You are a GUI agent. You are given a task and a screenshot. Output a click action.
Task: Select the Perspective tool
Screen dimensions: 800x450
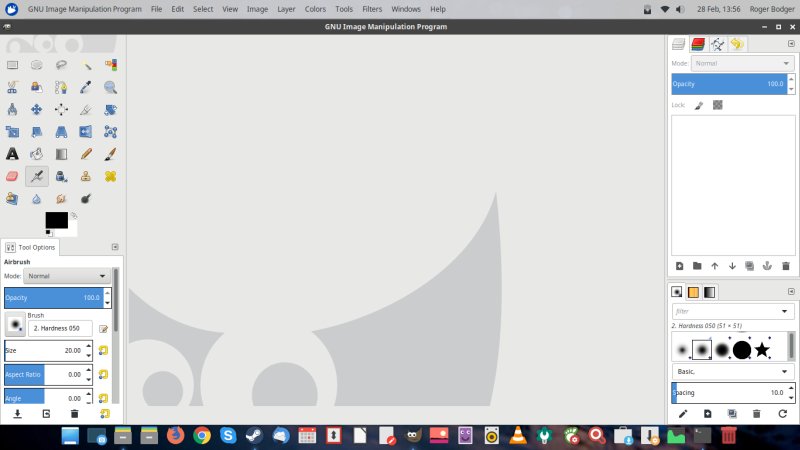tap(61, 132)
